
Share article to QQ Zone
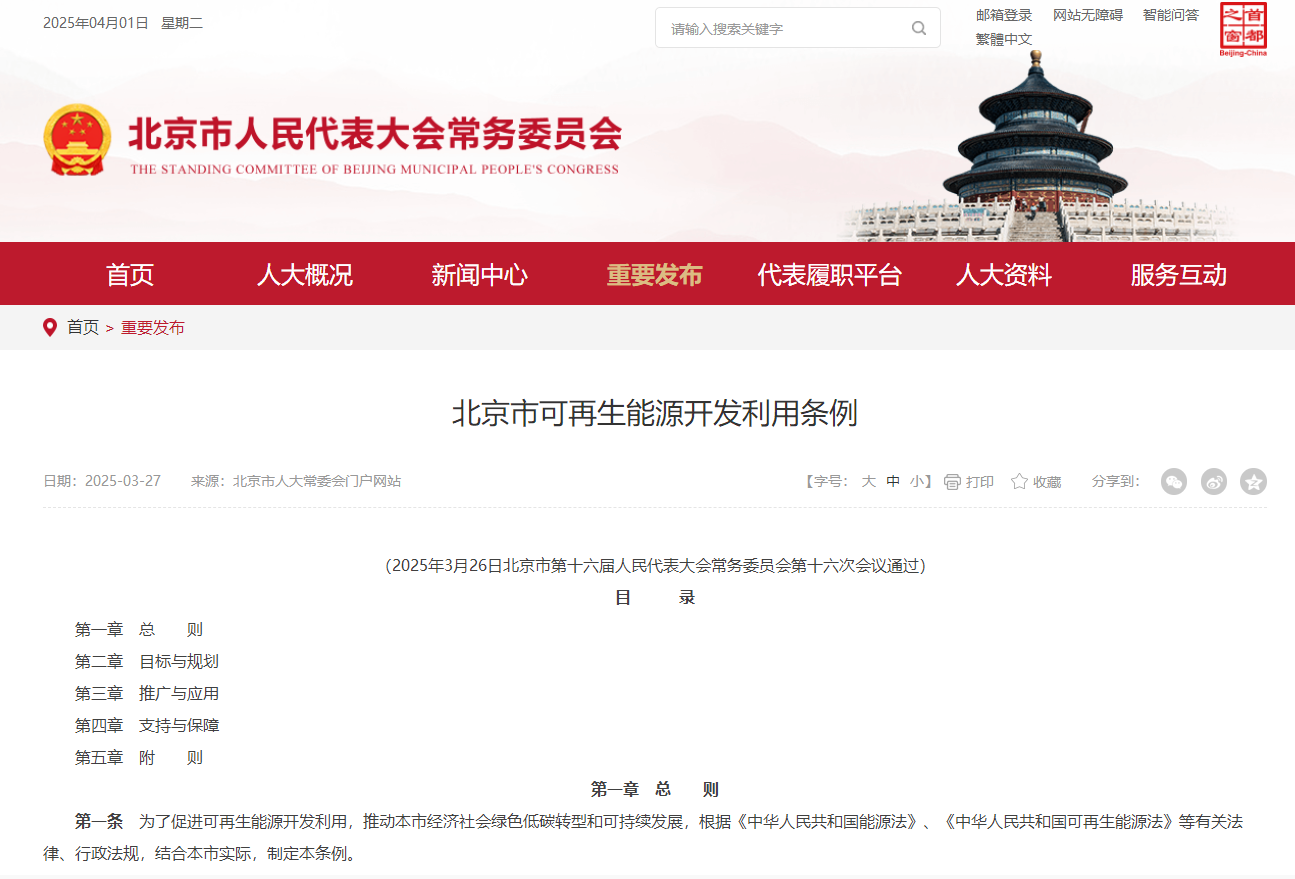pos(1253,481)
